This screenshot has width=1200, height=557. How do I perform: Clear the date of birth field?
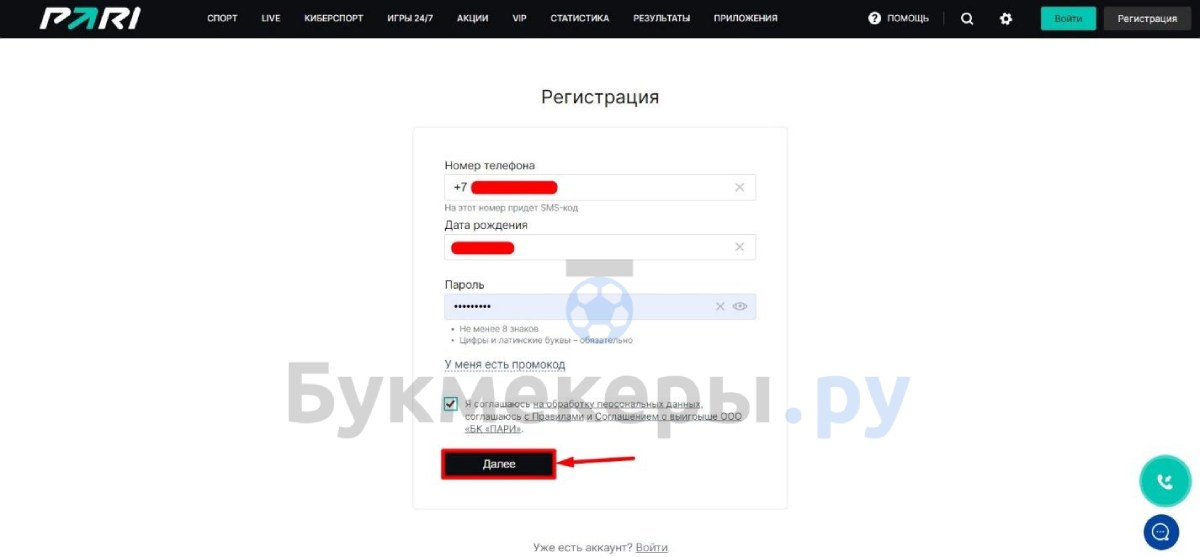pyautogui.click(x=740, y=247)
